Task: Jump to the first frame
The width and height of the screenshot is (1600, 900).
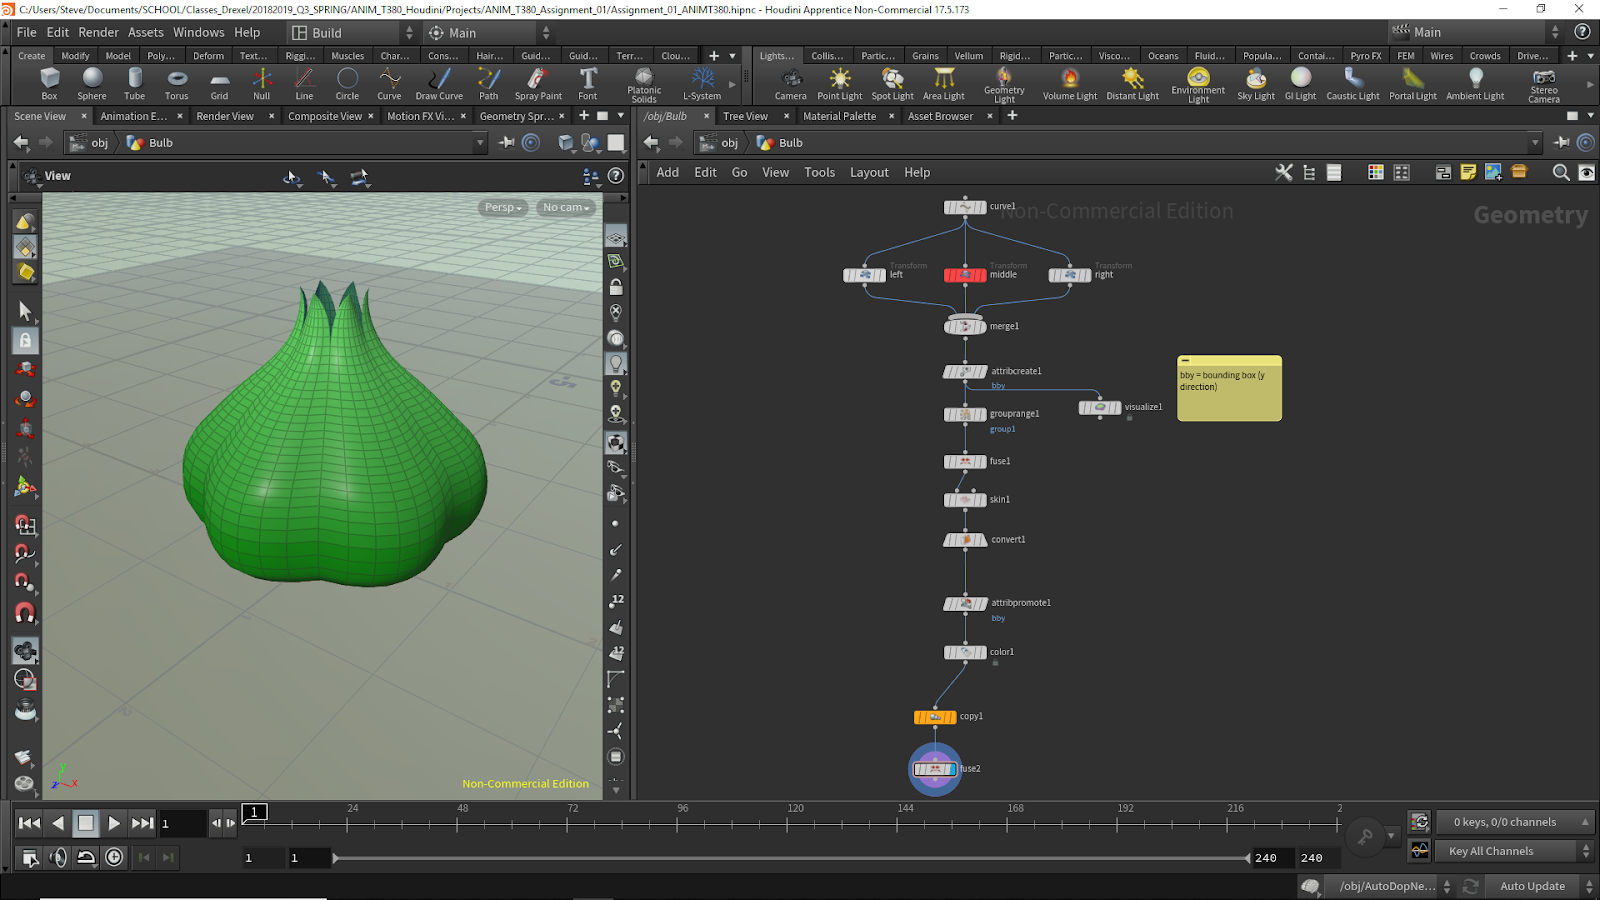Action: coord(29,823)
